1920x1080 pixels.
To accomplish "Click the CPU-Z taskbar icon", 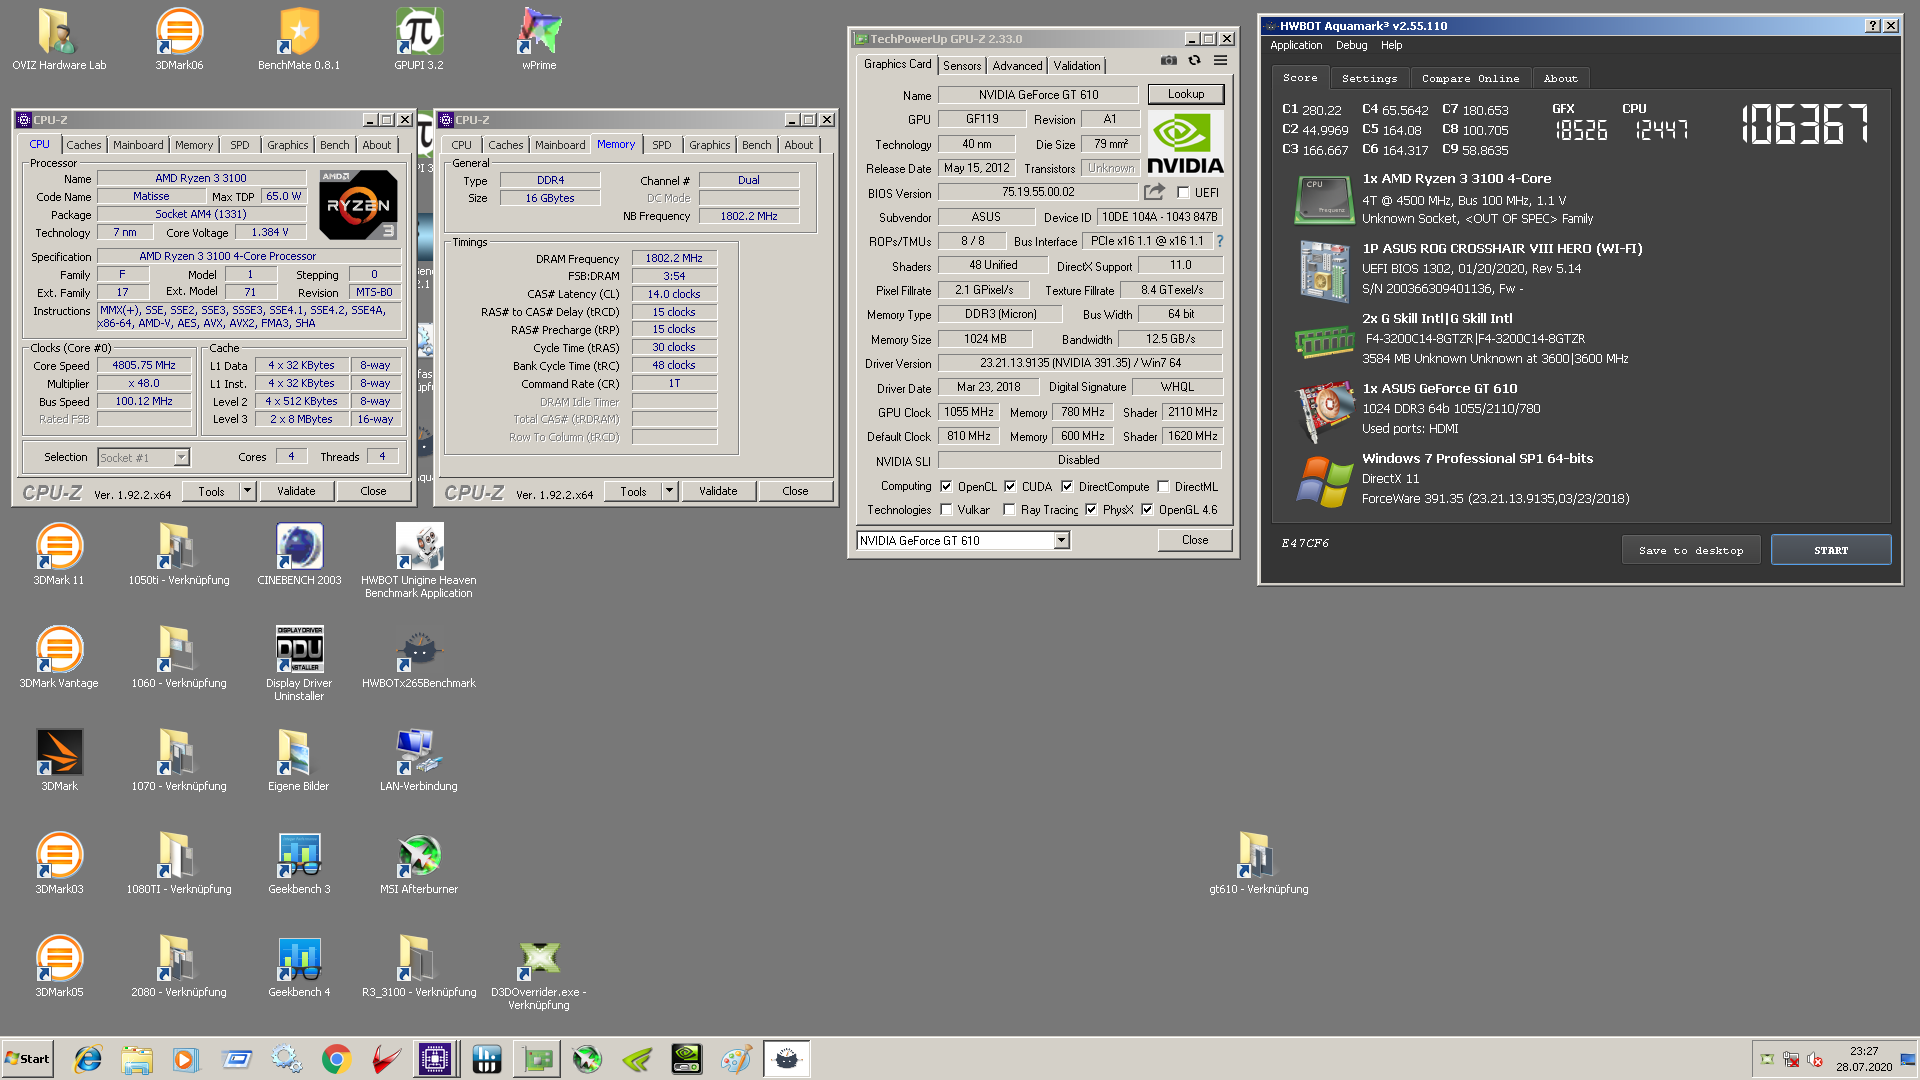I will pos(435,1059).
